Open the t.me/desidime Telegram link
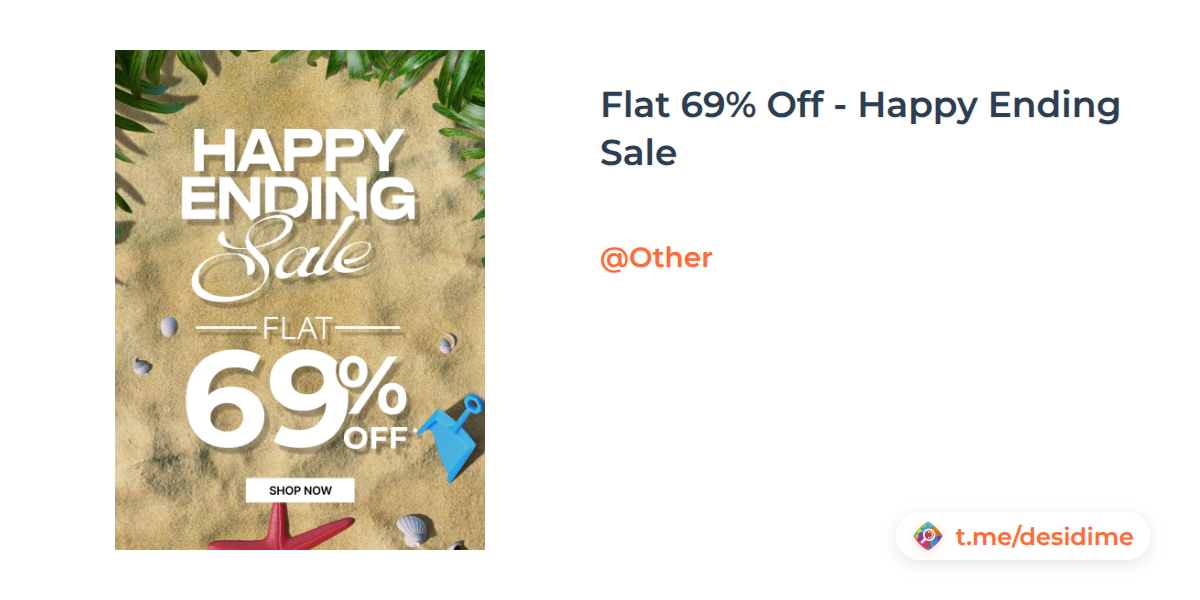The width and height of the screenshot is (1200, 600). [x=1043, y=537]
